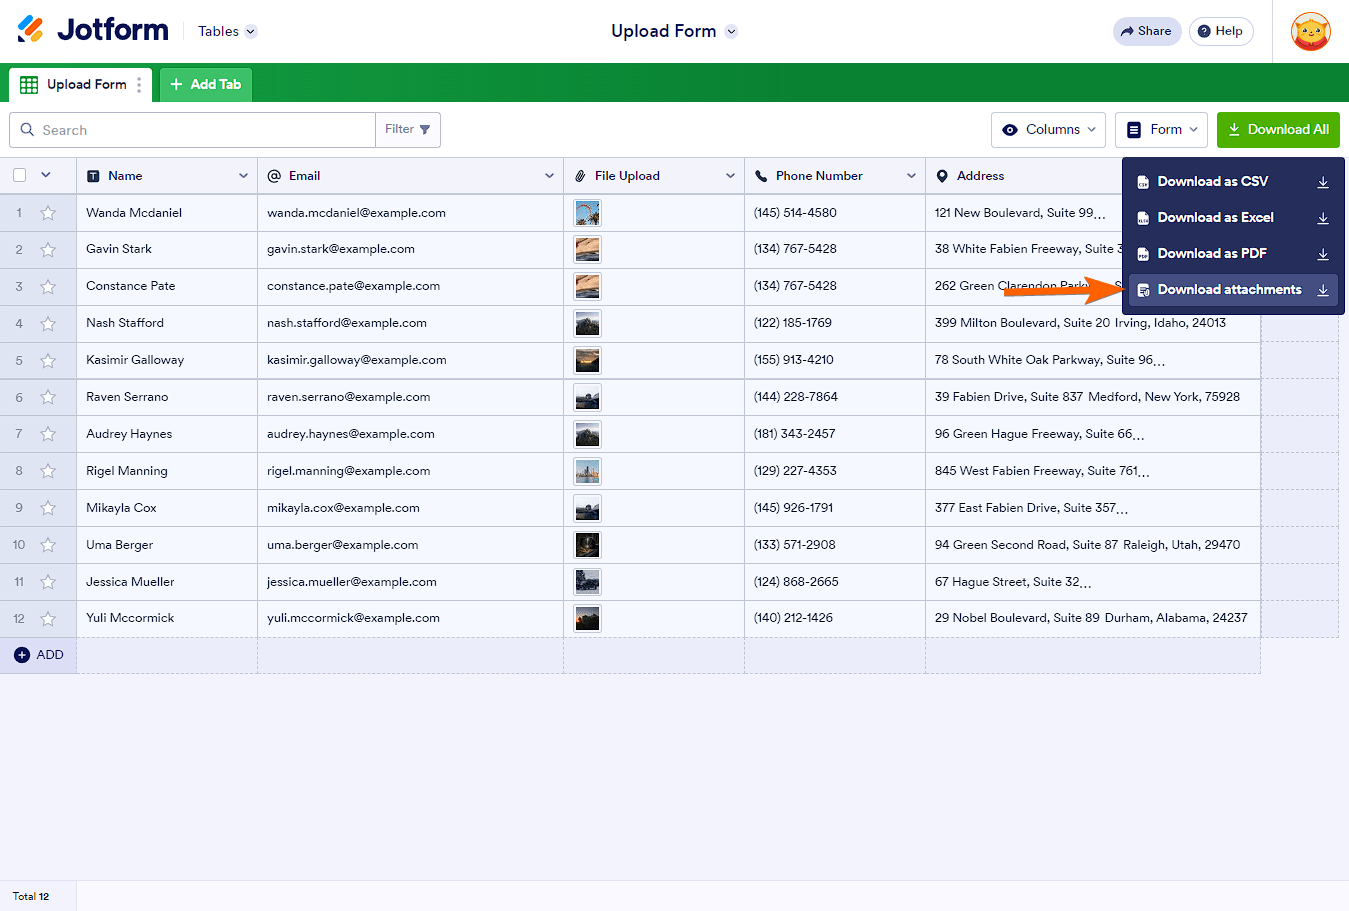Screen dimensions: 1349x911
Task: Open the Tables product dropdown
Action: (227, 32)
